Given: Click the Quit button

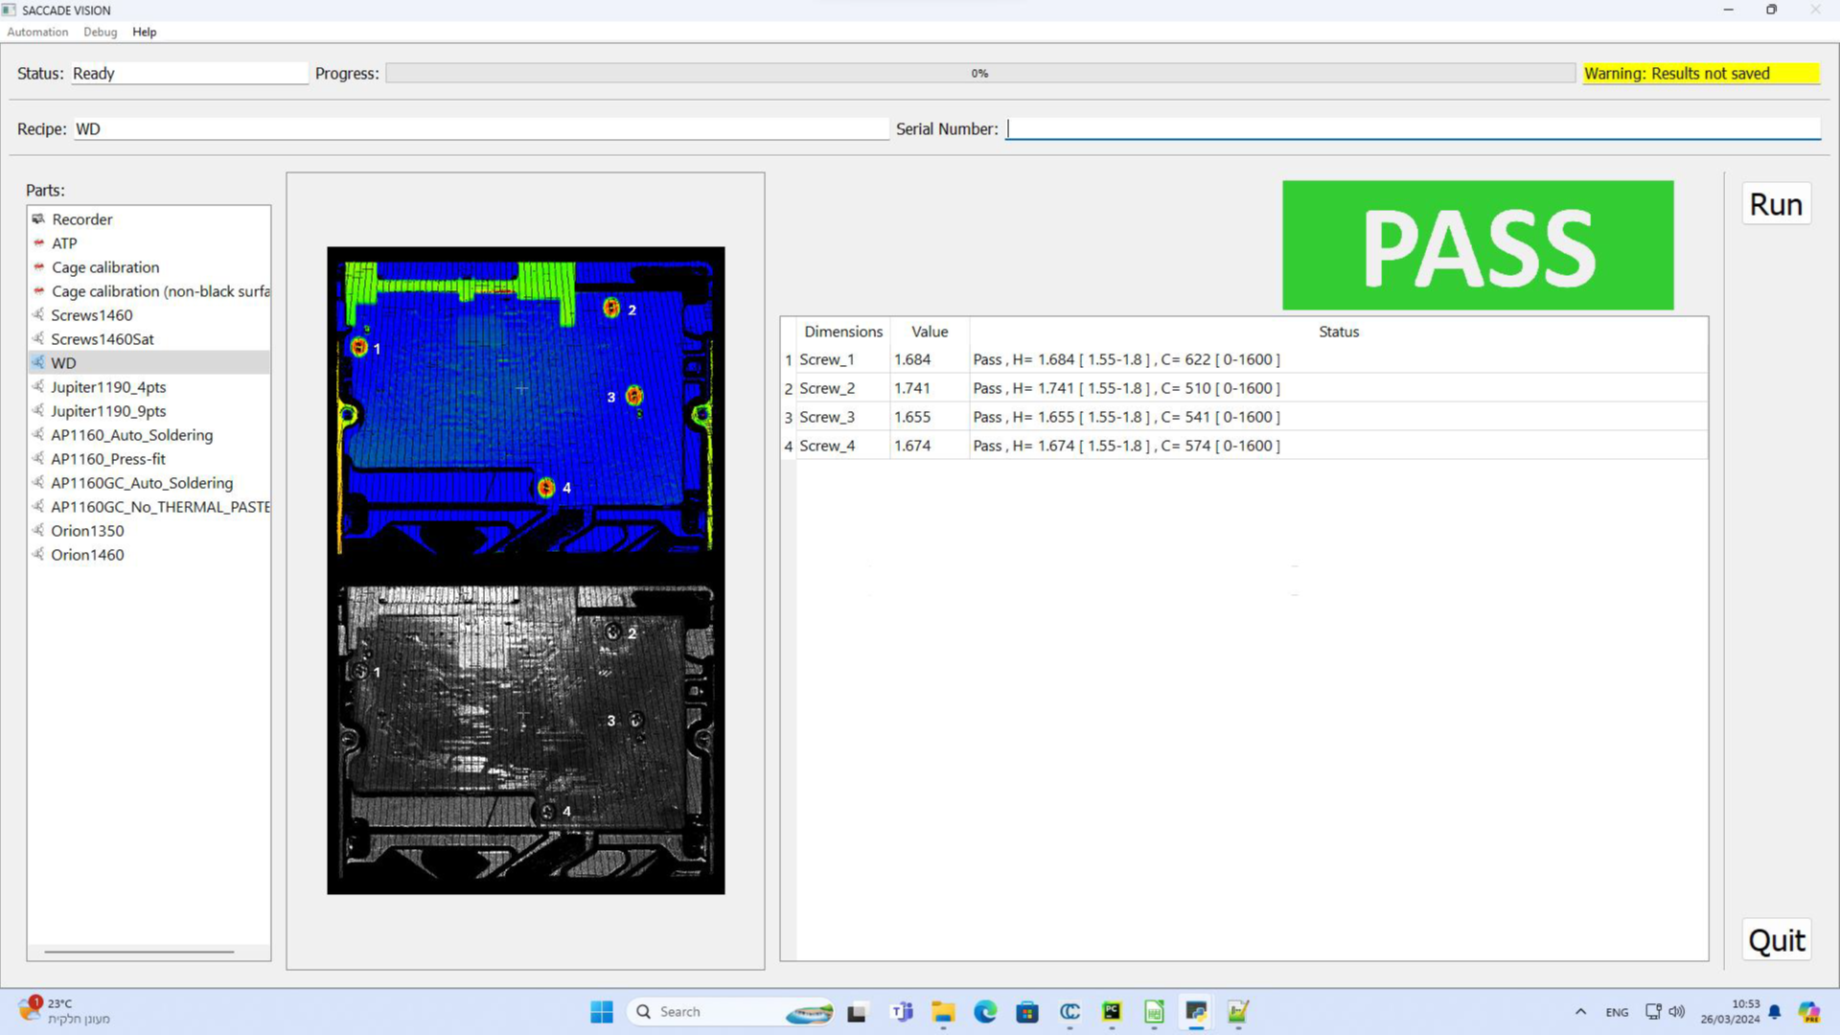Looking at the screenshot, I should click(1776, 940).
